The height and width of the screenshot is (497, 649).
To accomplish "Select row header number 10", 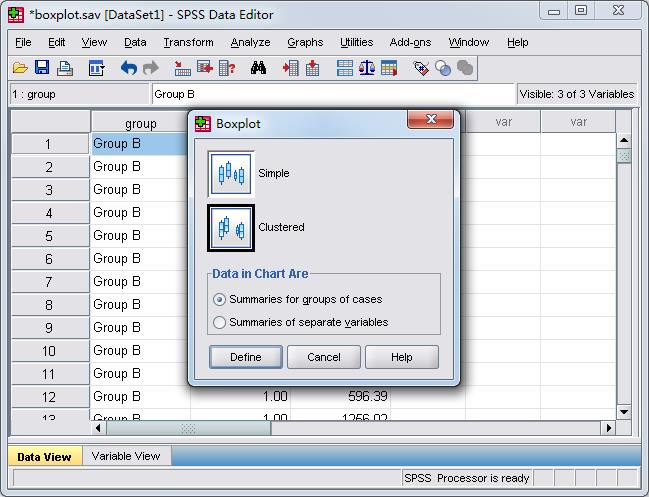I will coord(49,351).
